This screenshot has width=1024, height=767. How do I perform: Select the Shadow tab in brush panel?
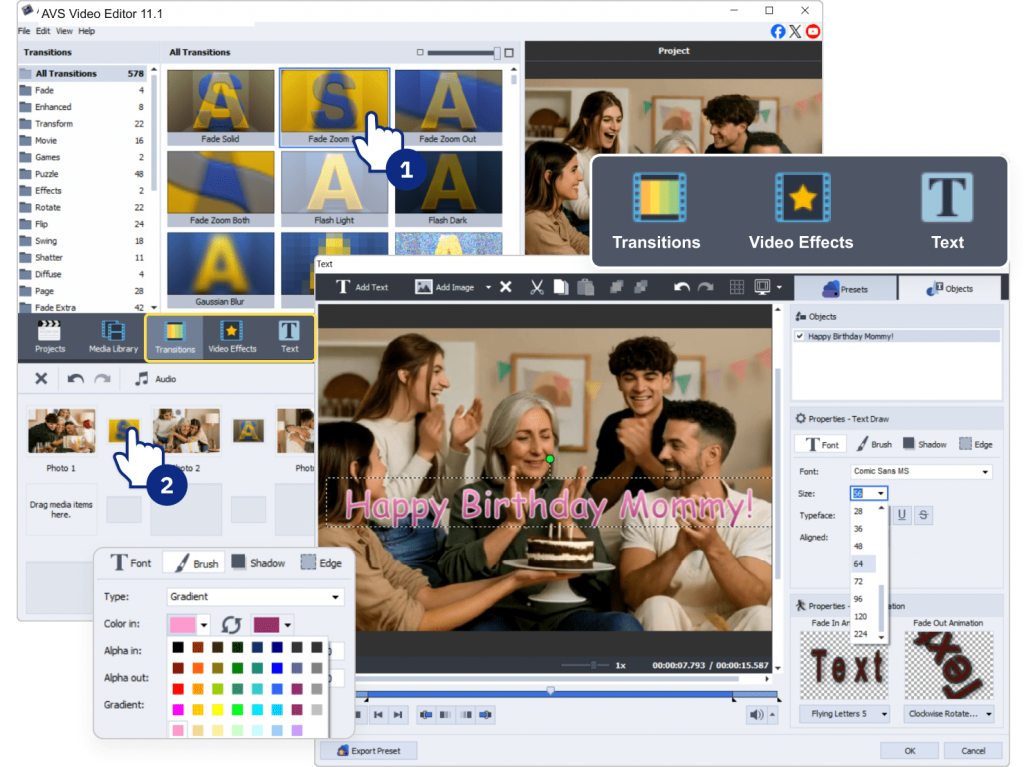258,563
